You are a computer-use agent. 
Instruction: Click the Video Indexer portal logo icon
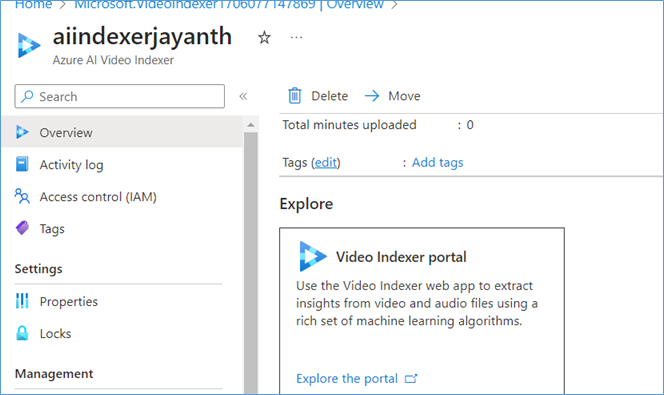click(313, 256)
